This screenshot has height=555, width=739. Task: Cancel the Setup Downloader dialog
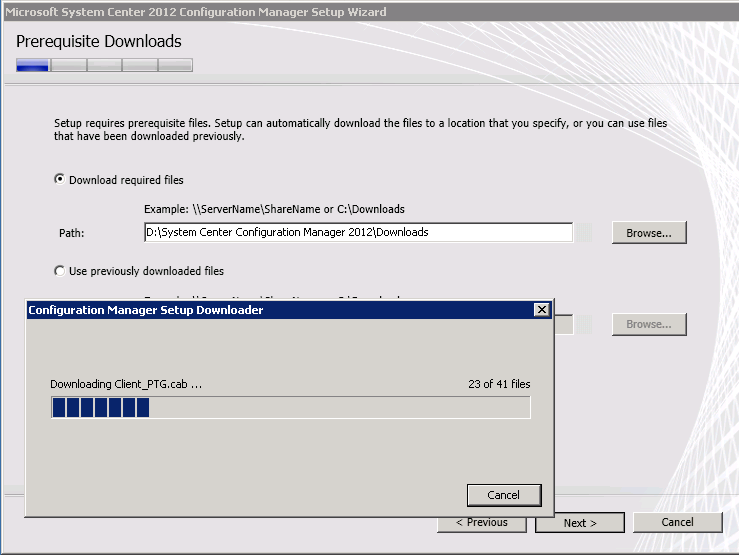[x=504, y=495]
